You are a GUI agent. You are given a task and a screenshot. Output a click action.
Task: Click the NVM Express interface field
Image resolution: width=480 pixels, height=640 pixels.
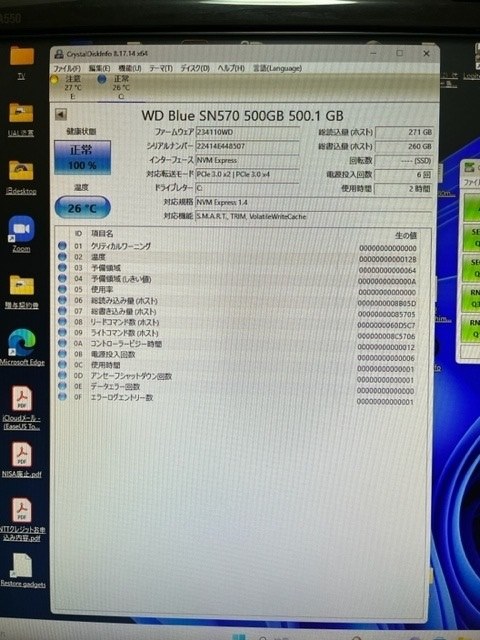point(247,160)
